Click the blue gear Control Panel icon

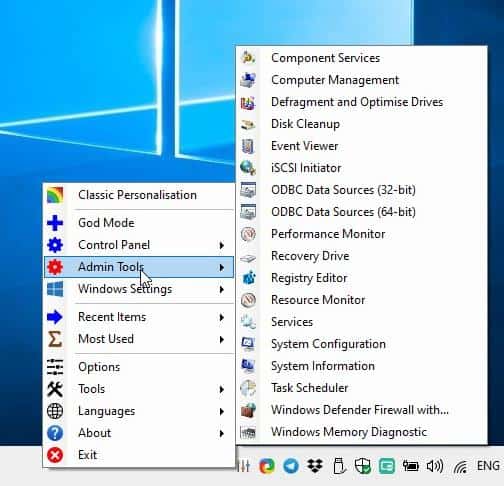pos(55,245)
